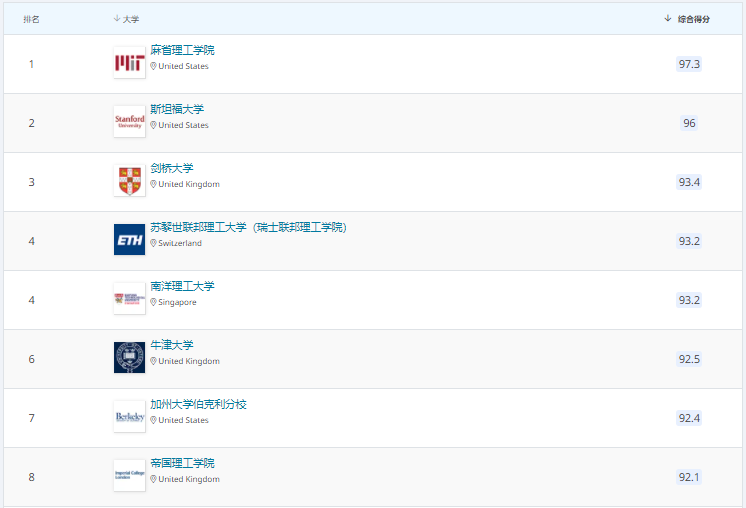Click the Stanford University logo
Image resolution: width=746 pixels, height=508 pixels.
[129, 122]
